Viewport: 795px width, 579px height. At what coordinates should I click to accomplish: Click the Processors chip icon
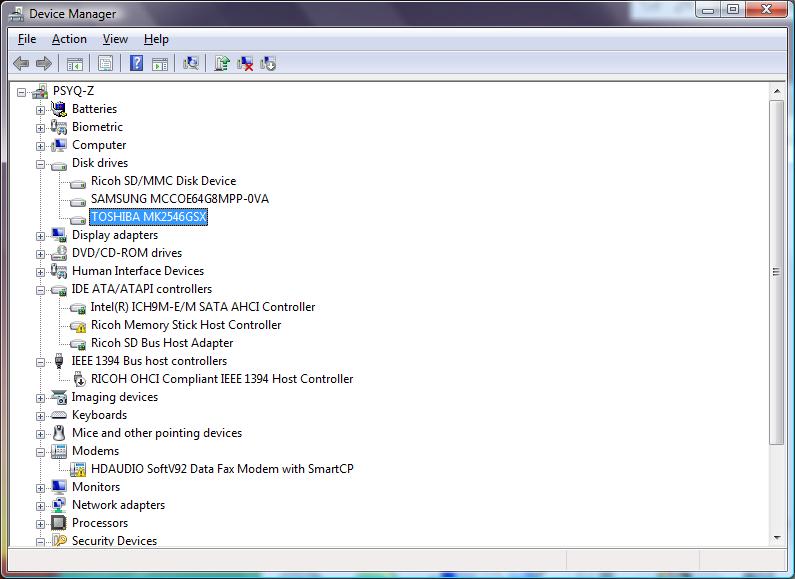coord(59,523)
